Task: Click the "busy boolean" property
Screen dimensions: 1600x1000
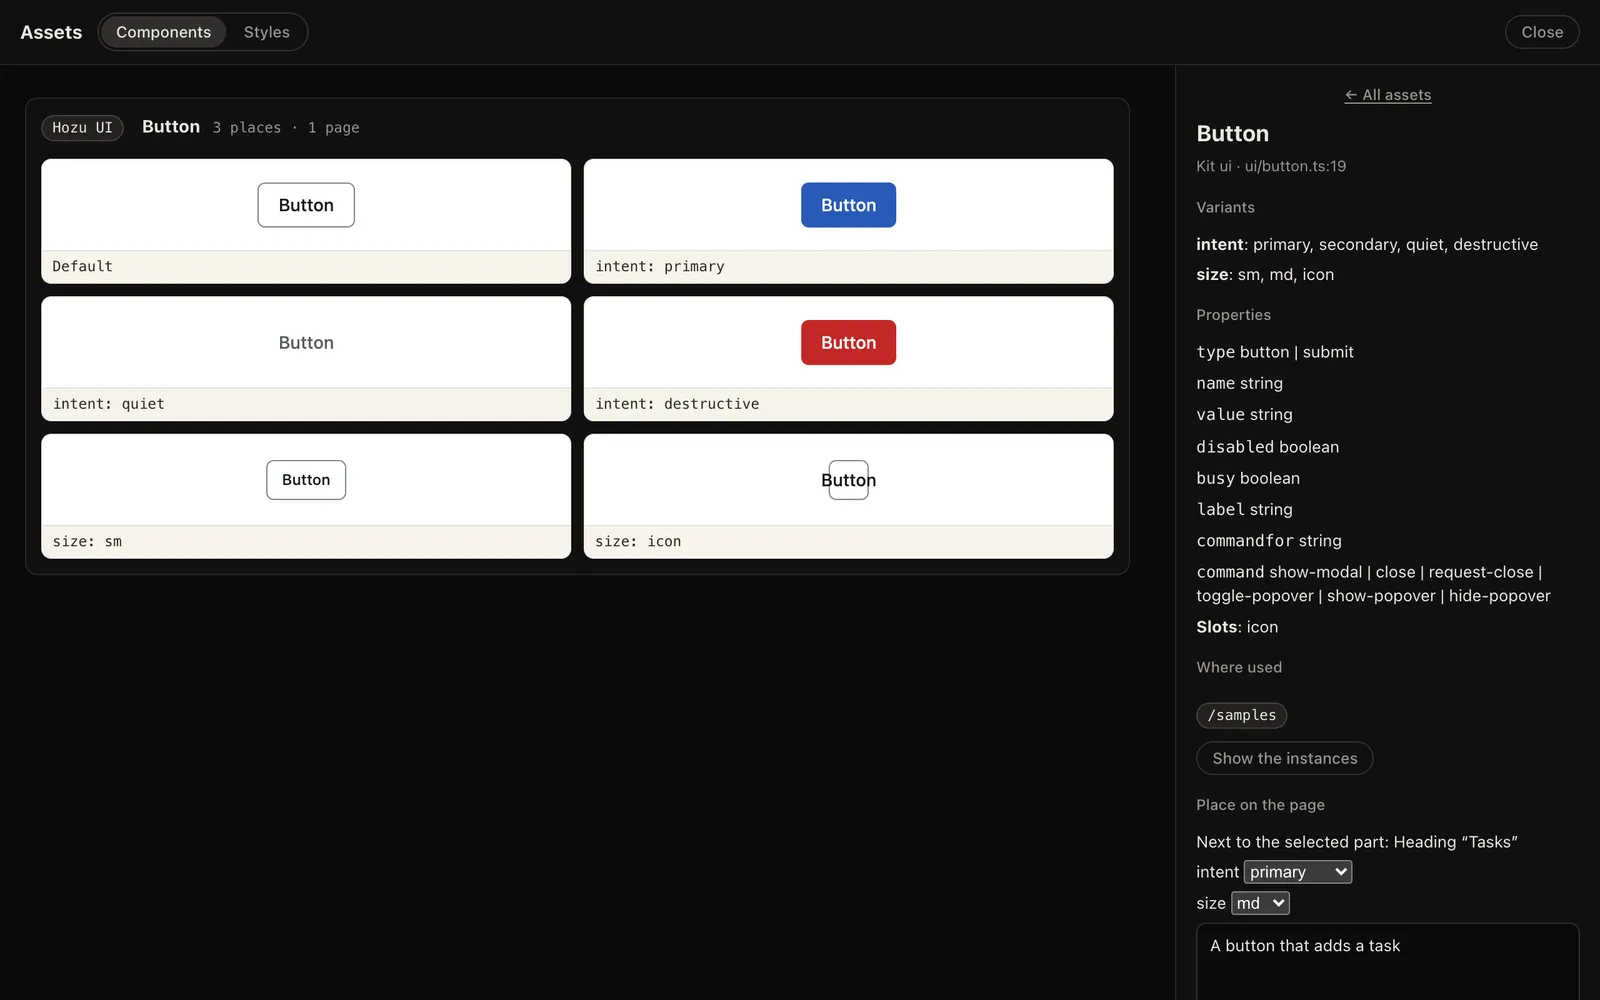Action: (1248, 478)
